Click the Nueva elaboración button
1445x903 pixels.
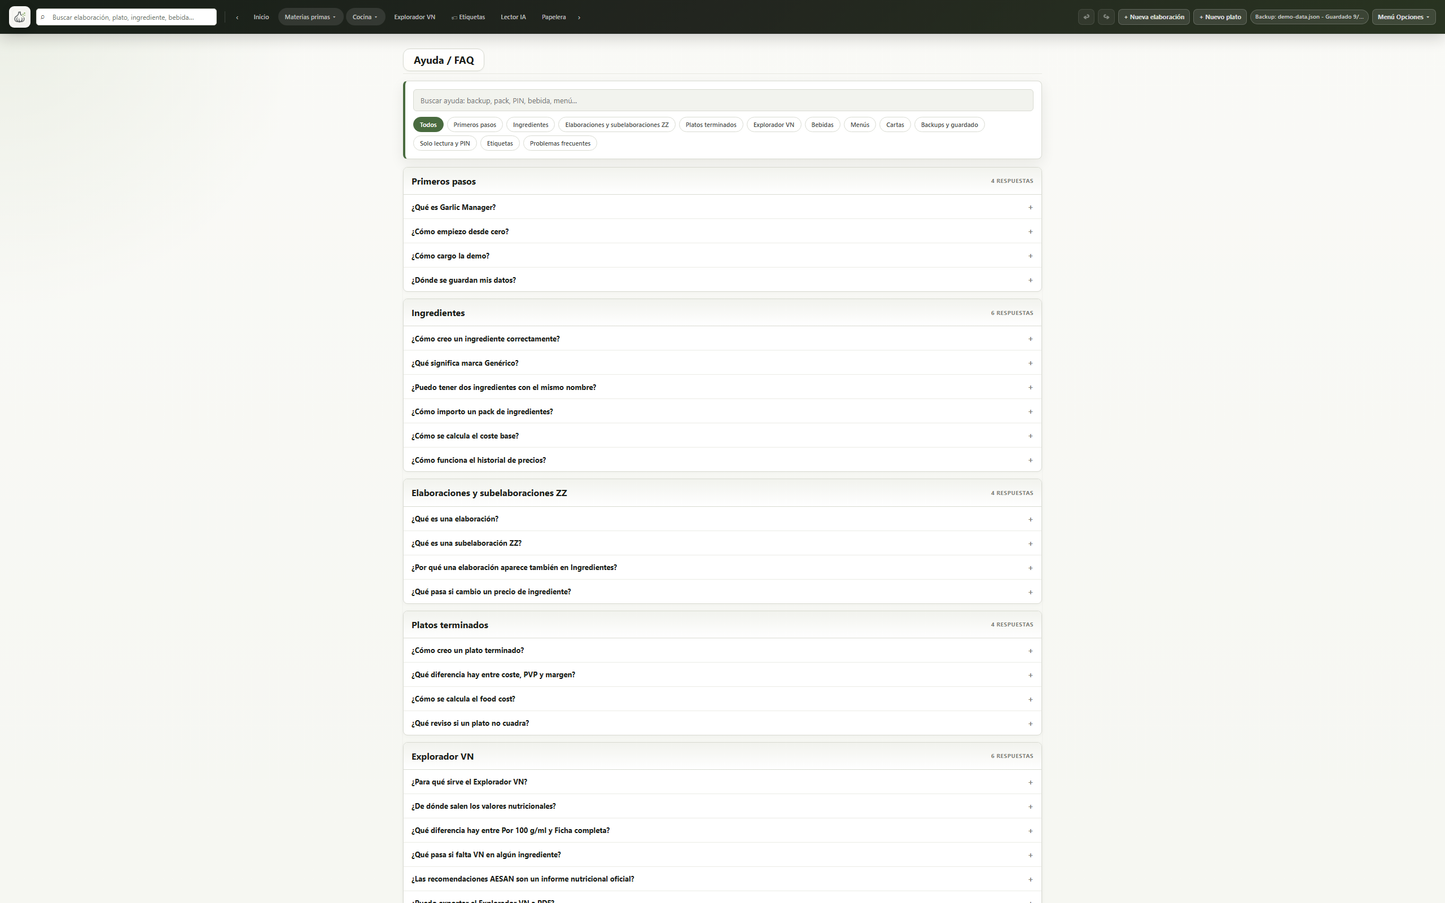1154,17
